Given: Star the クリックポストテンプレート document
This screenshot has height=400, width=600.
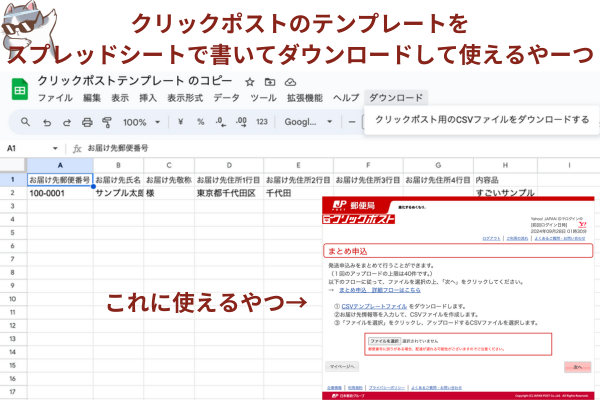Looking at the screenshot, I should pos(249,82).
